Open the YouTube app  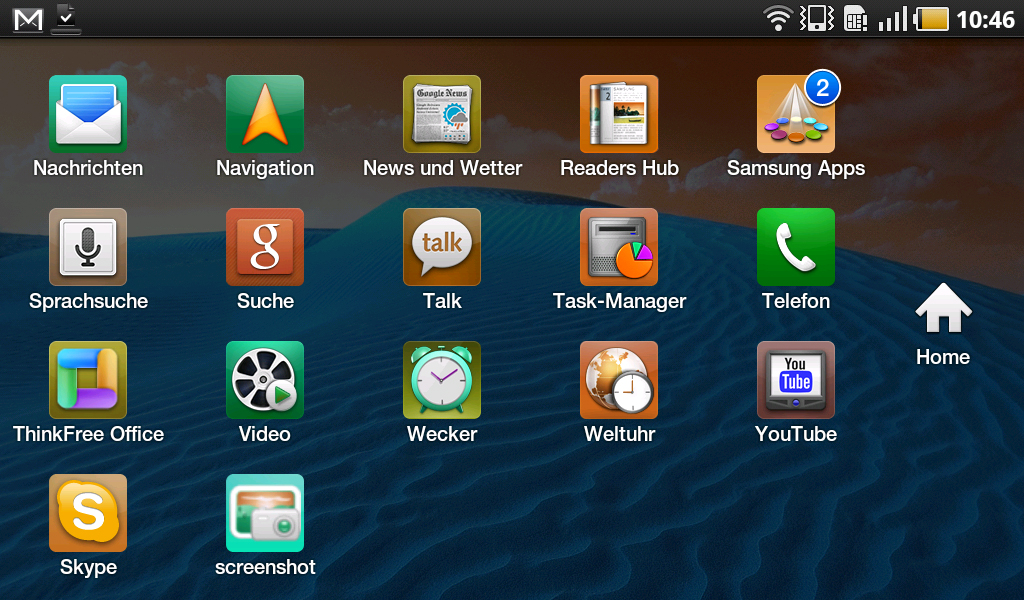(796, 380)
